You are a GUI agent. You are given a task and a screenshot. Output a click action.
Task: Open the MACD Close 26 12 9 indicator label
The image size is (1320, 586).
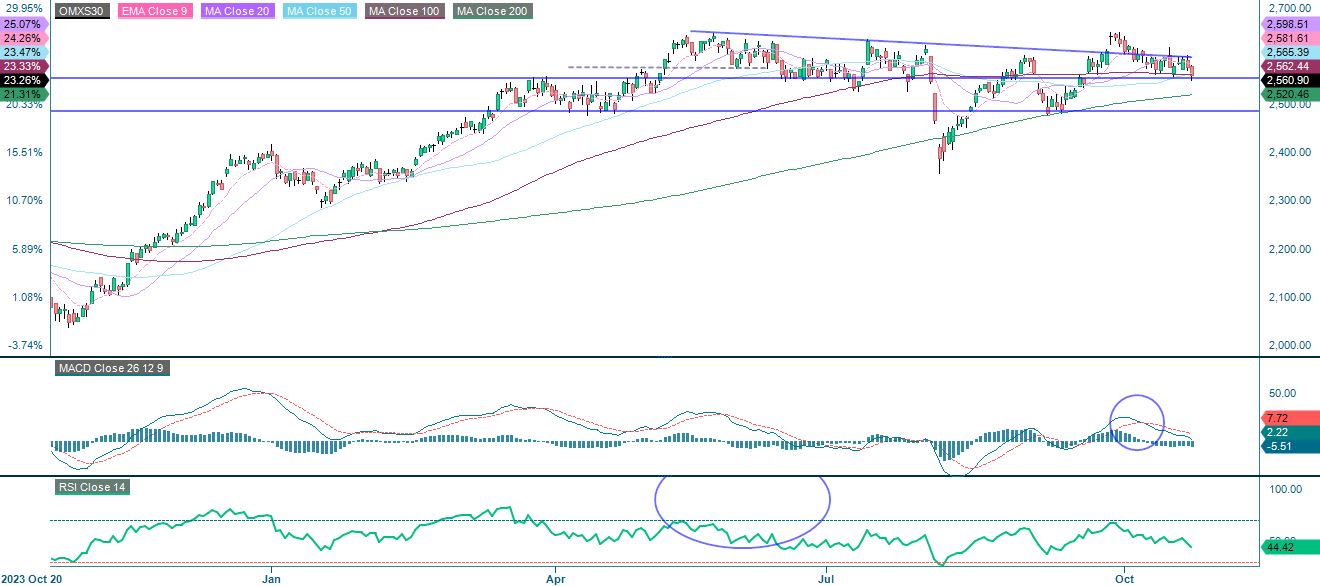coord(111,368)
